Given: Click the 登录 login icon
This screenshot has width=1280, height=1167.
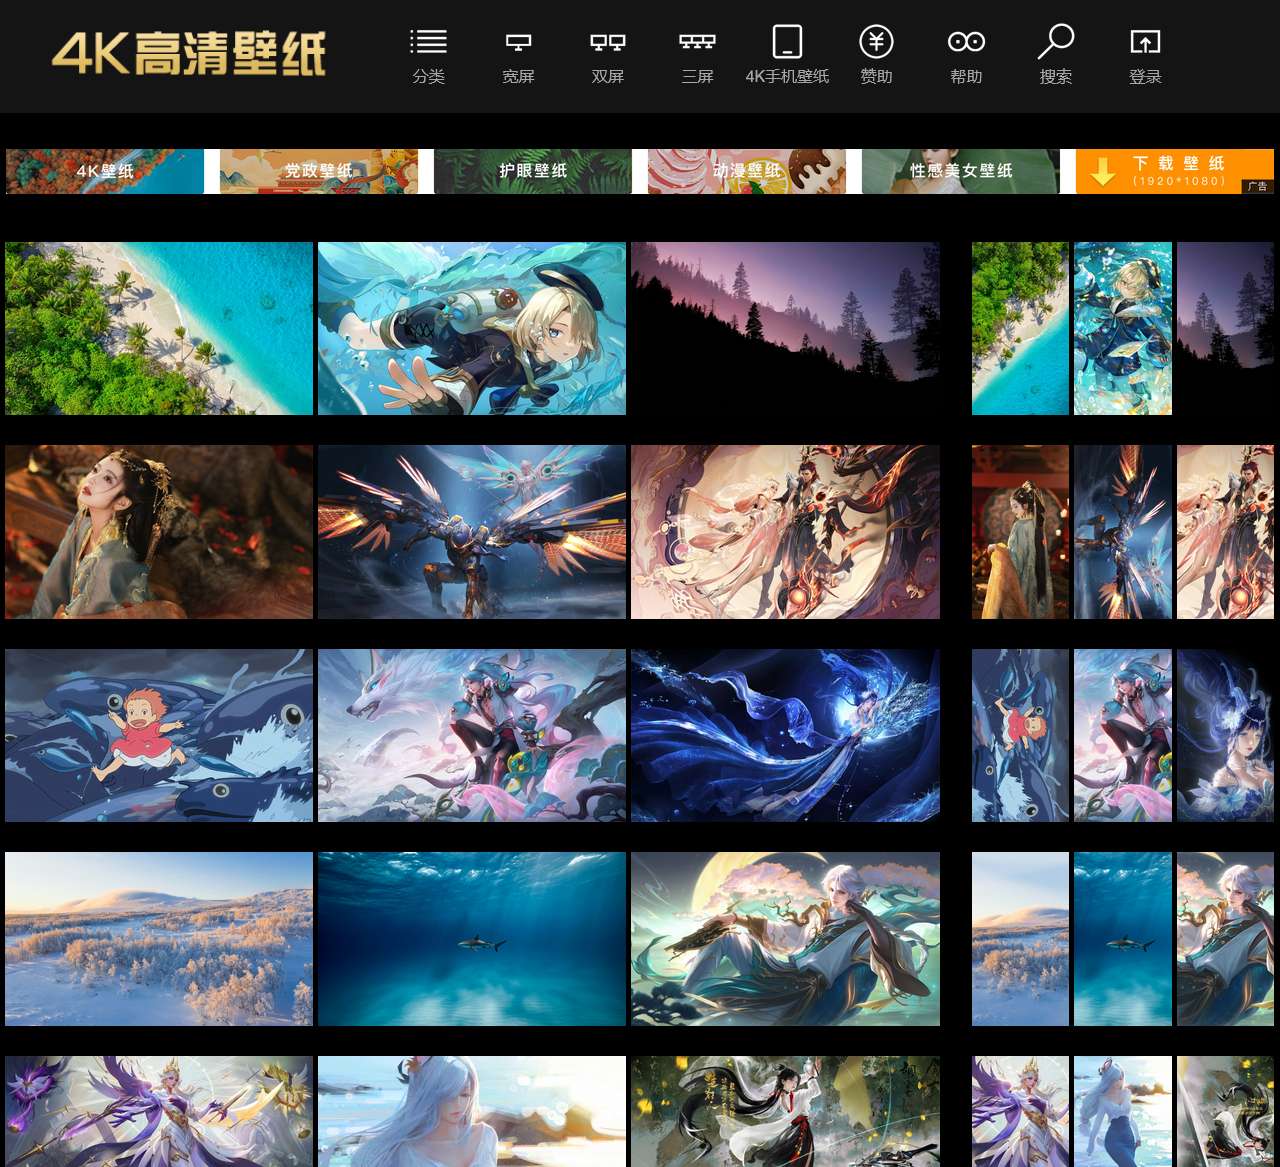Looking at the screenshot, I should point(1145,43).
